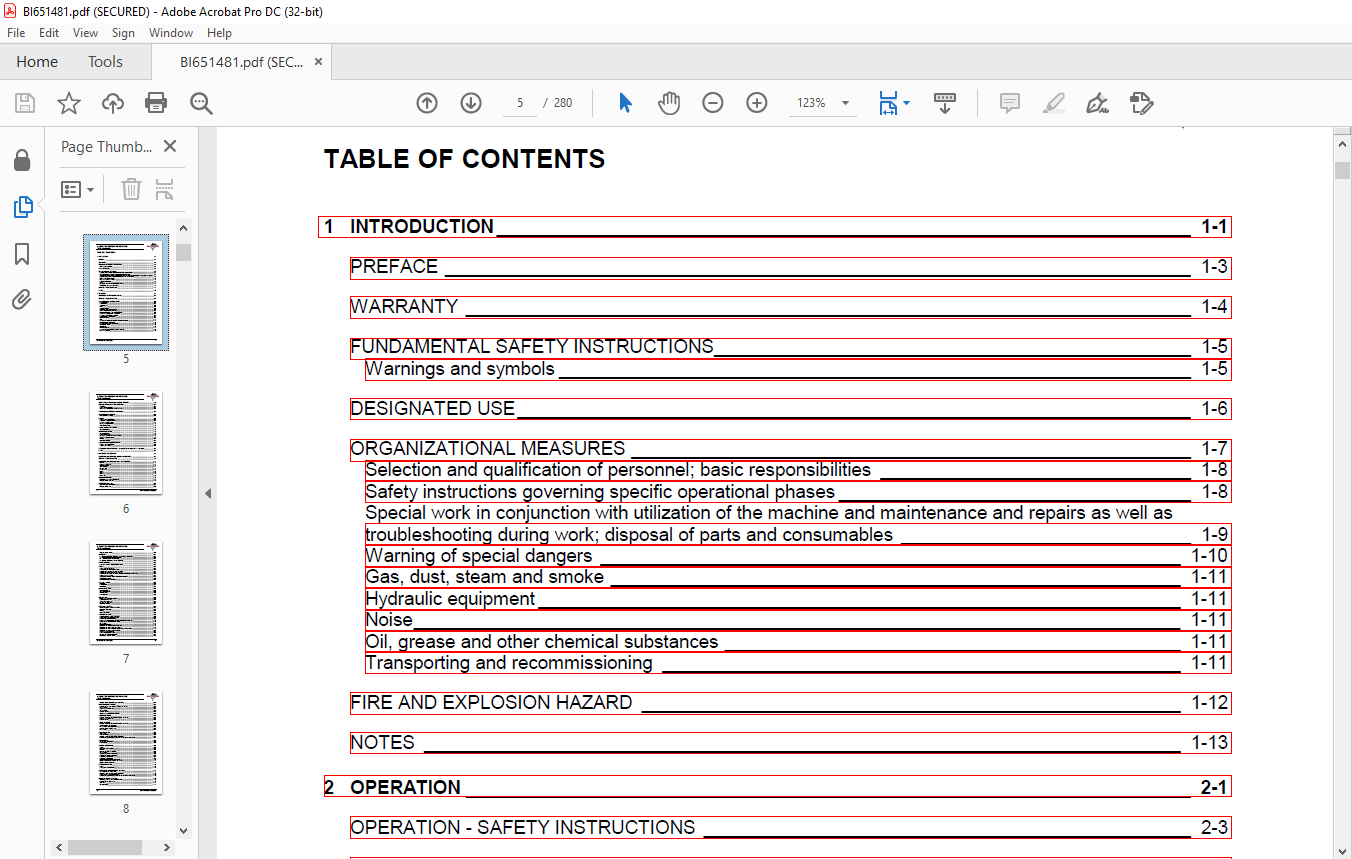1352x859 pixels.
Task: Open FUNDAMENTAL SAFETY INSTRUCTIONS link
Action: pos(790,348)
